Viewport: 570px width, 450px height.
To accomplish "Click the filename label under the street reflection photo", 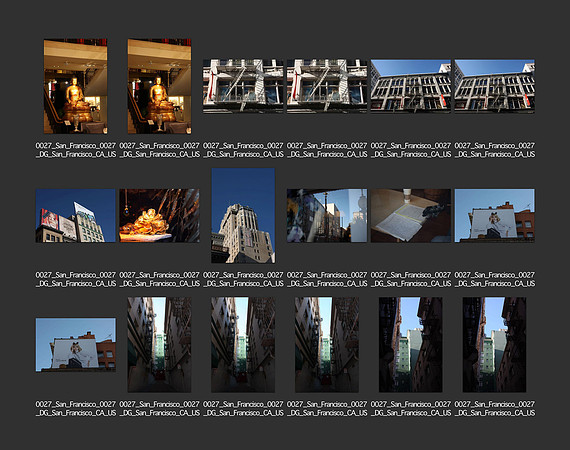I will coord(327,279).
